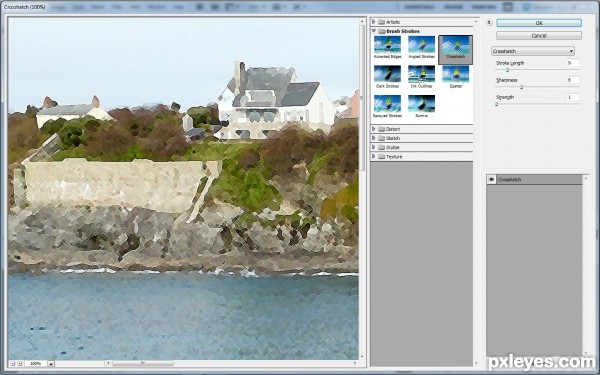Select the Spatter filter thumbnail
The image size is (600, 375).
(x=455, y=74)
